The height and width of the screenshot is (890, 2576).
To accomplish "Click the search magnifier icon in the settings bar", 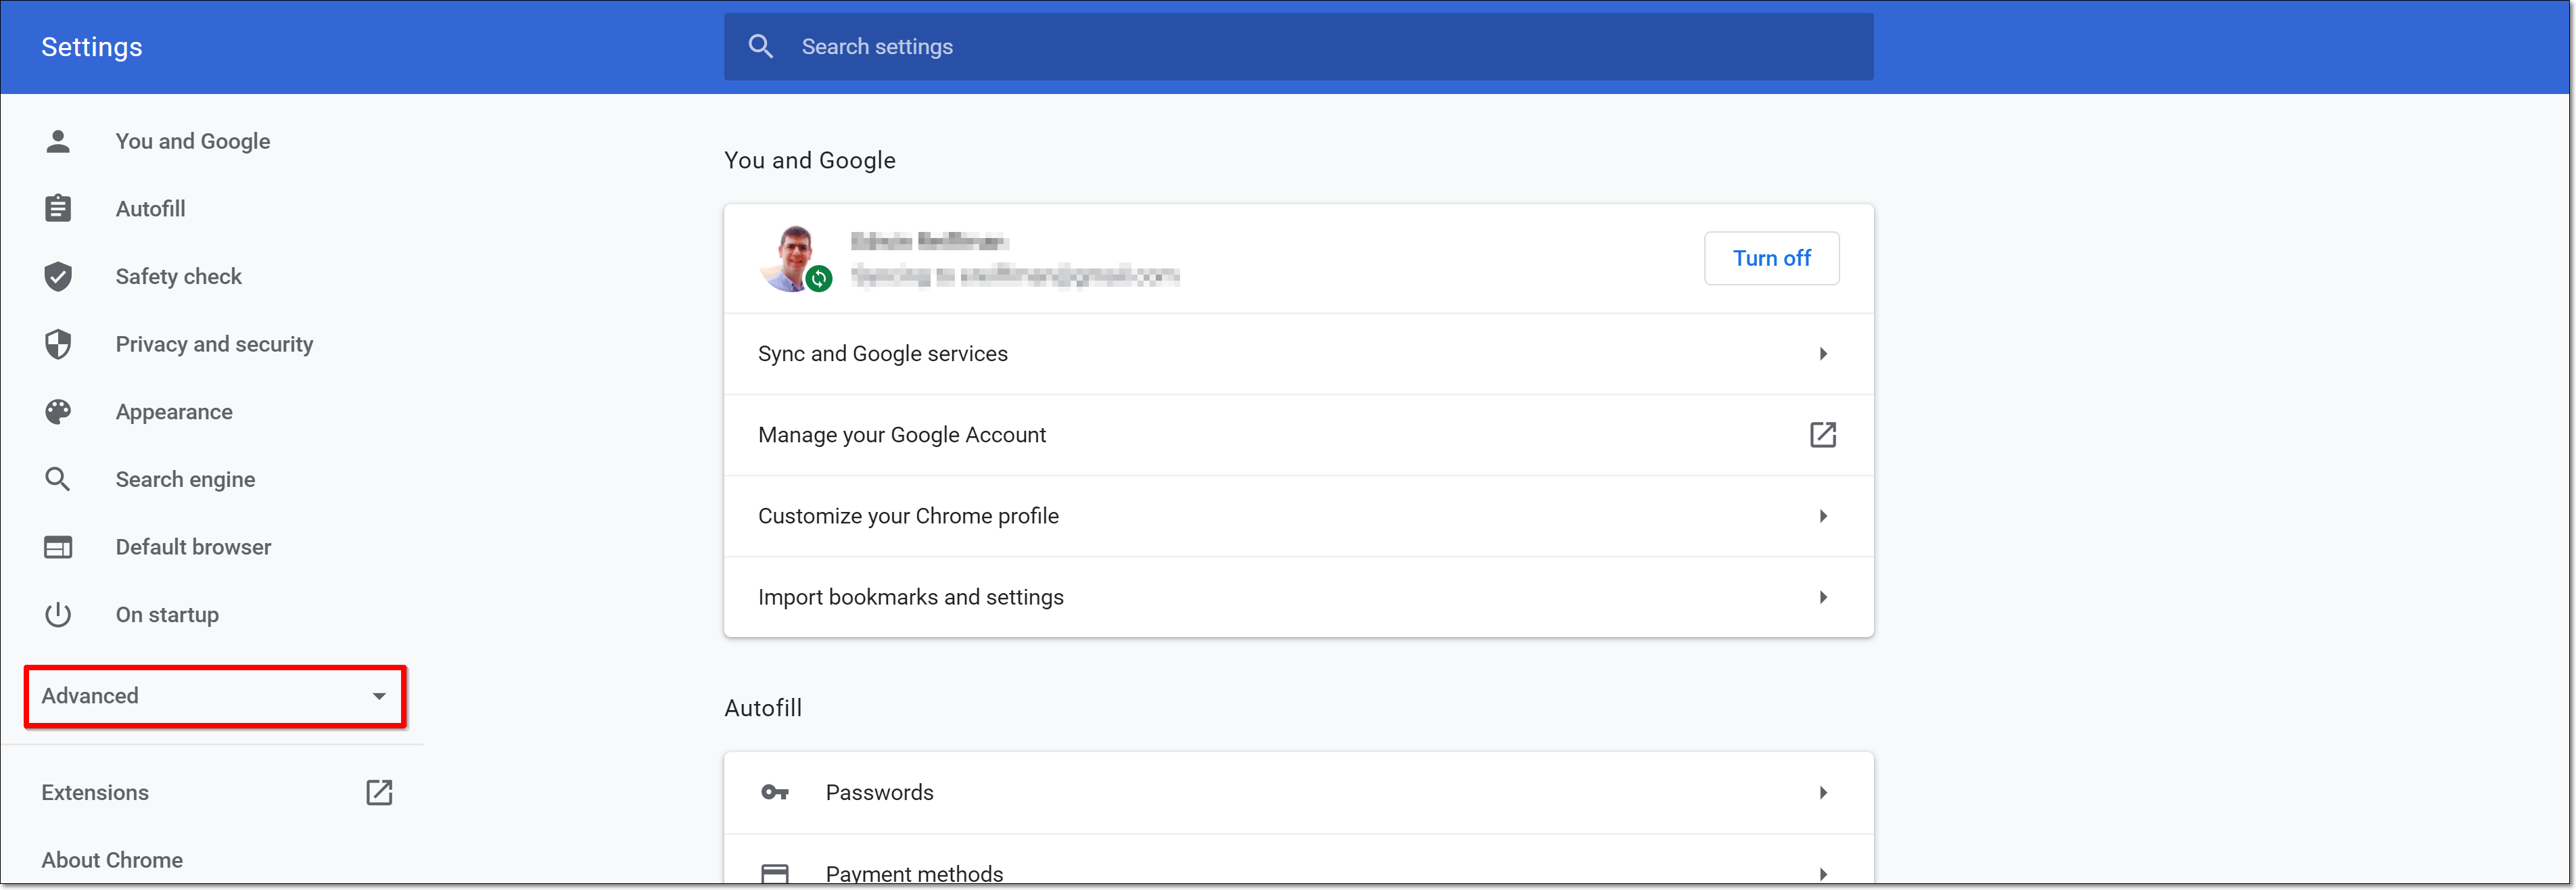I will (x=761, y=46).
